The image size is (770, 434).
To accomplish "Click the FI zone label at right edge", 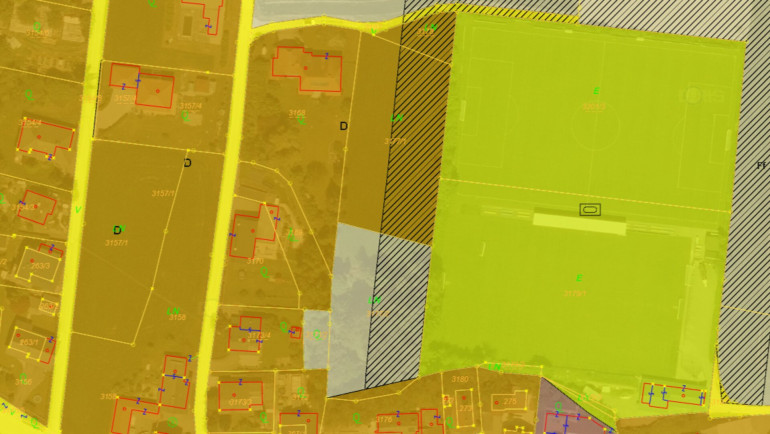I will 761,165.
